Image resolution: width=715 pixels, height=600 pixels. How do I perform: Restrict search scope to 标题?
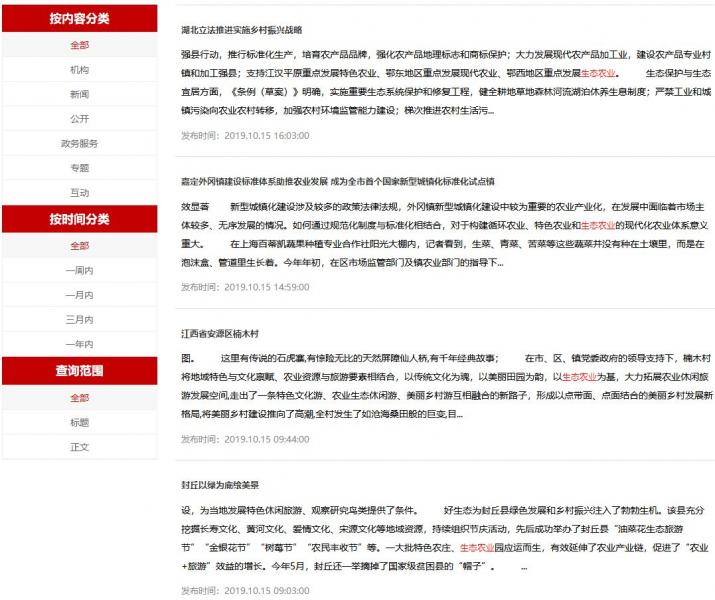pos(79,422)
